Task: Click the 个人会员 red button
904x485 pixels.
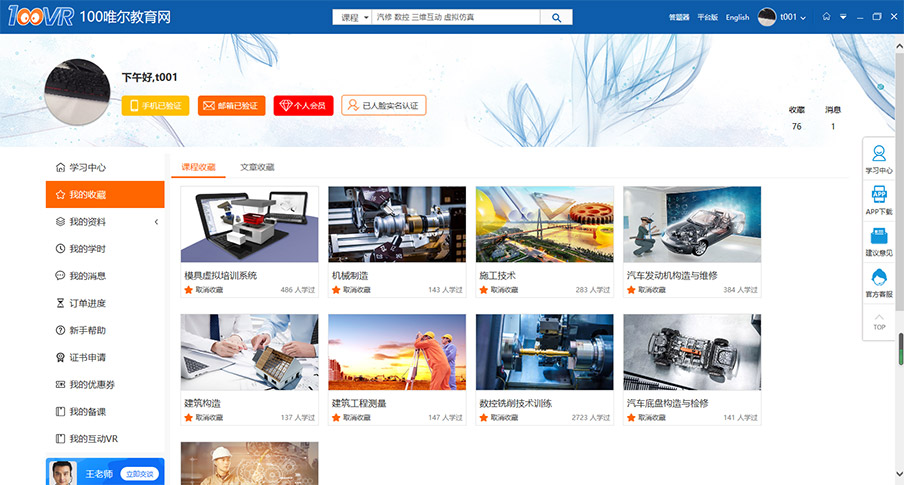Action: click(x=303, y=105)
